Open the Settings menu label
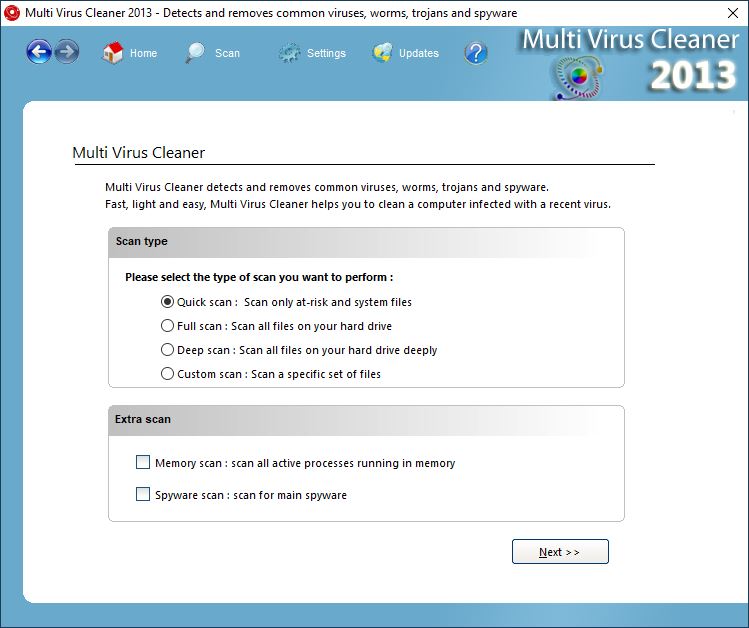This screenshot has height=628, width=749. (326, 53)
